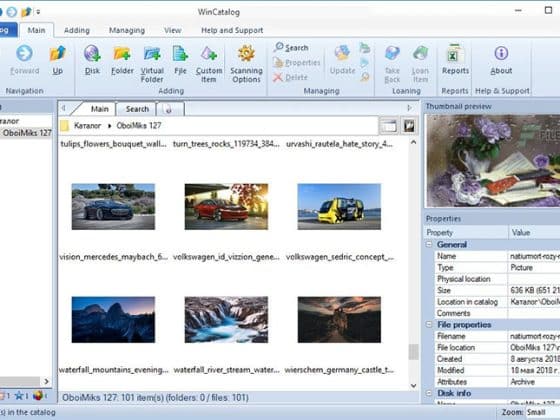Select the waterfall_mountains_evening thumbnail
This screenshot has height=420, width=560.
[x=113, y=319]
